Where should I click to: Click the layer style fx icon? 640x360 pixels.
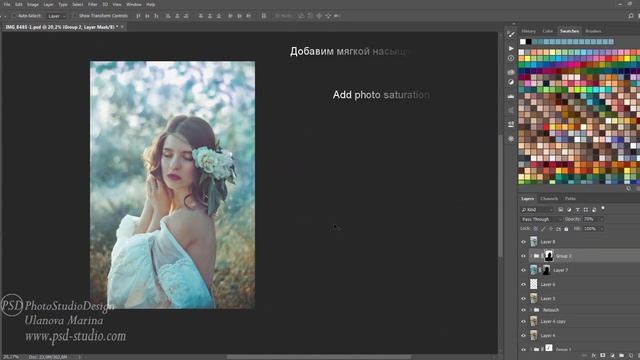point(594,356)
